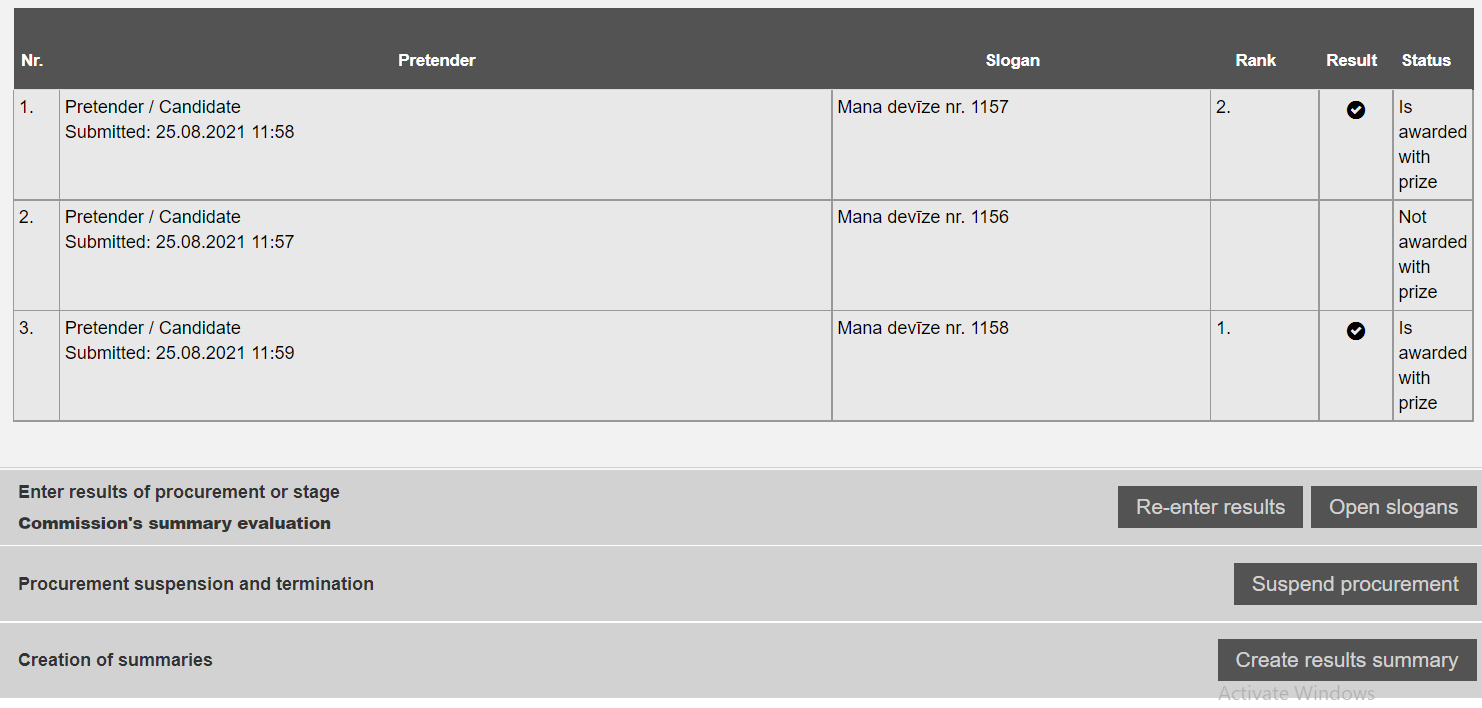
Task: Click the result checkmark for slogan nr. 1158
Action: point(1355,331)
